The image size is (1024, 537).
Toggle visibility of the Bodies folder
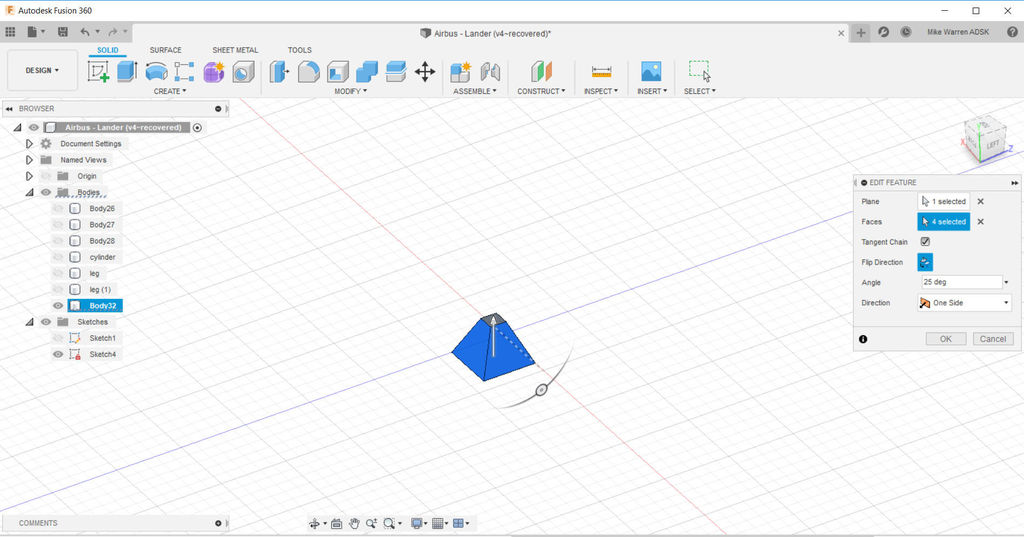tap(46, 192)
